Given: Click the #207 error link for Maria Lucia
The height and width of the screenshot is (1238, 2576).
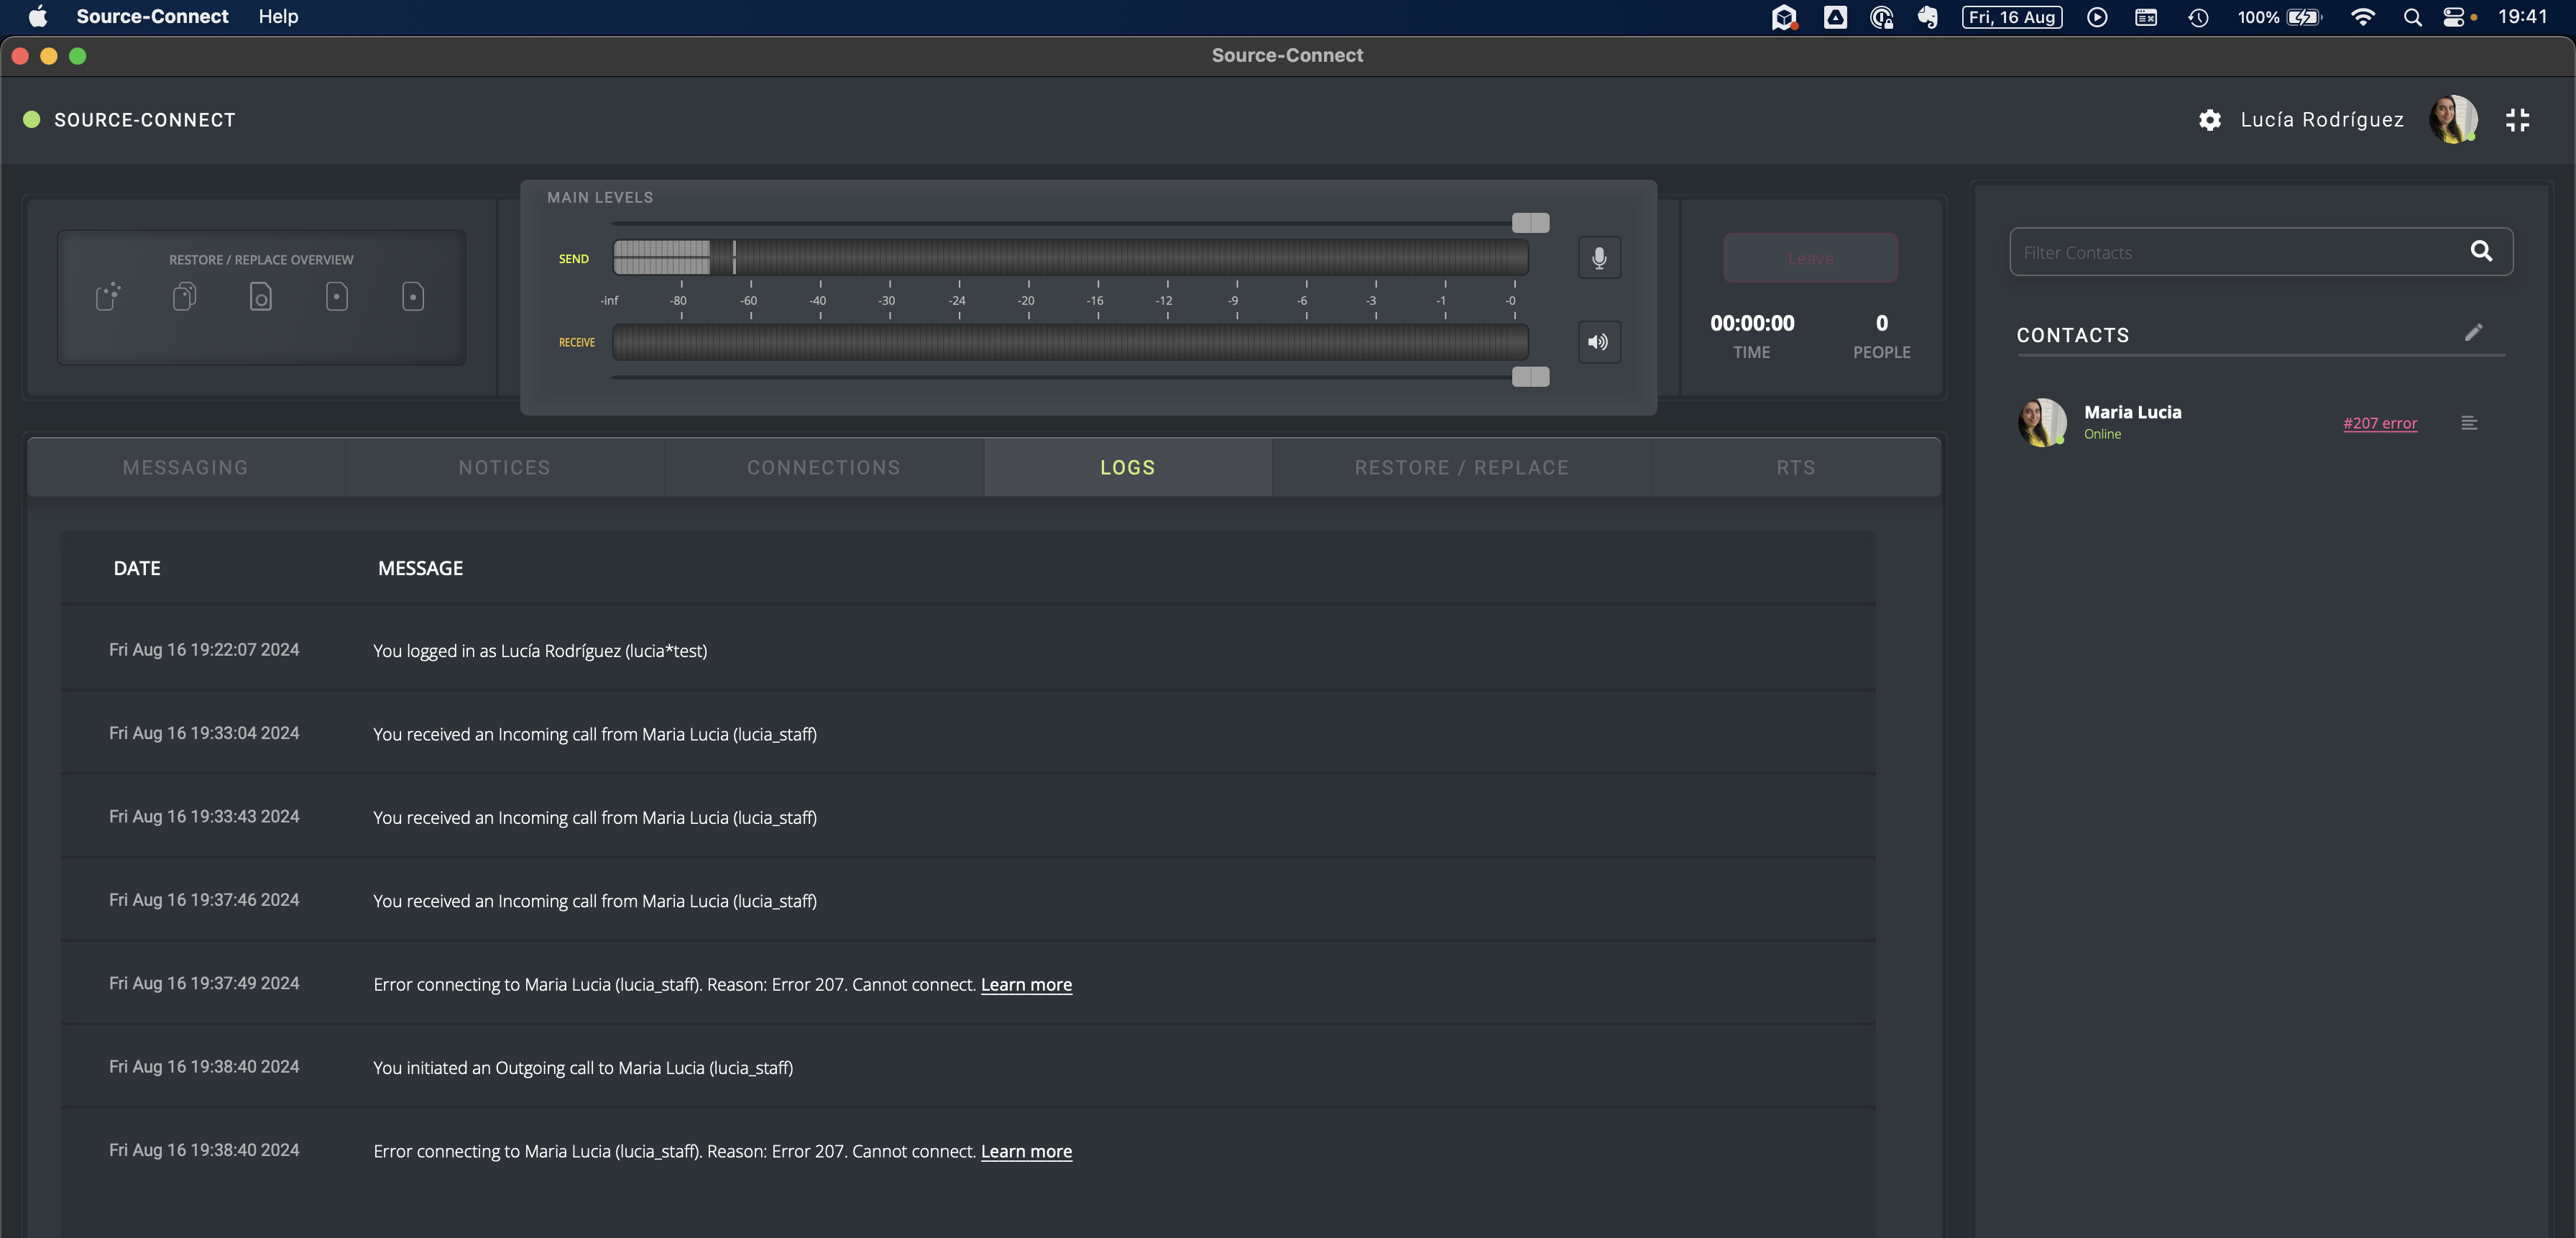Looking at the screenshot, I should tap(2379, 423).
